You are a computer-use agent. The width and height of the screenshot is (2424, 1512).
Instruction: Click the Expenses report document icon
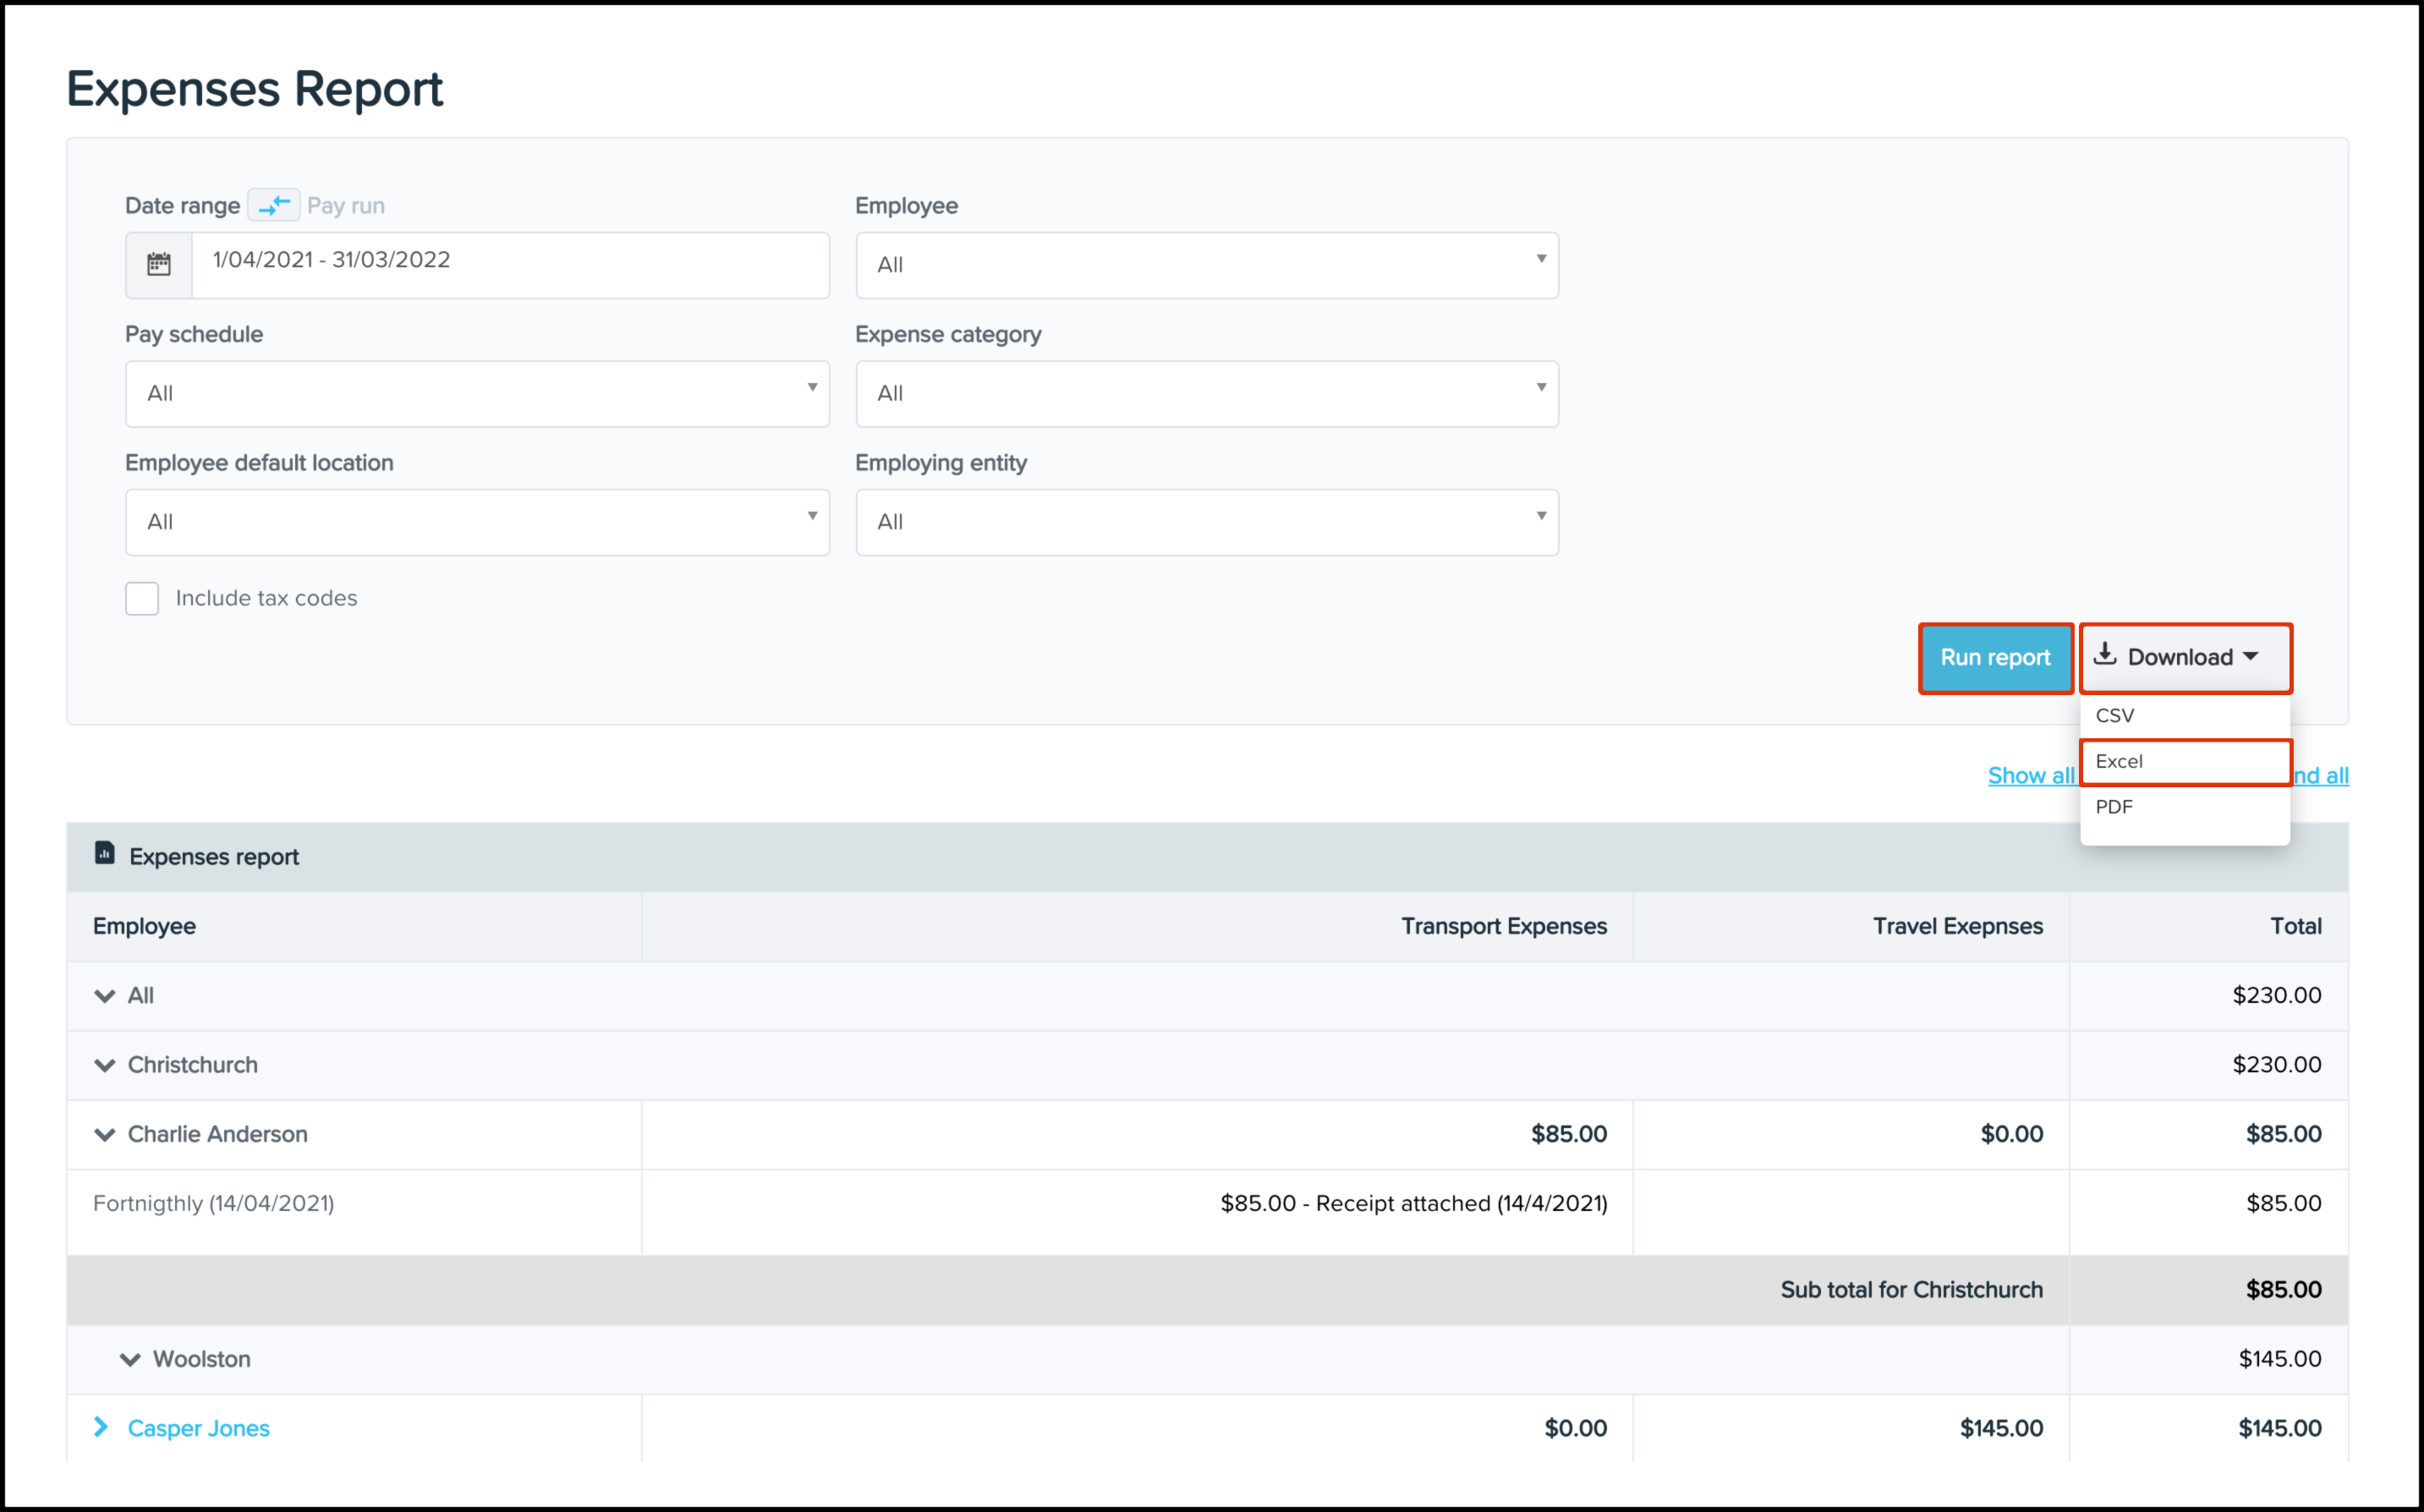click(104, 853)
